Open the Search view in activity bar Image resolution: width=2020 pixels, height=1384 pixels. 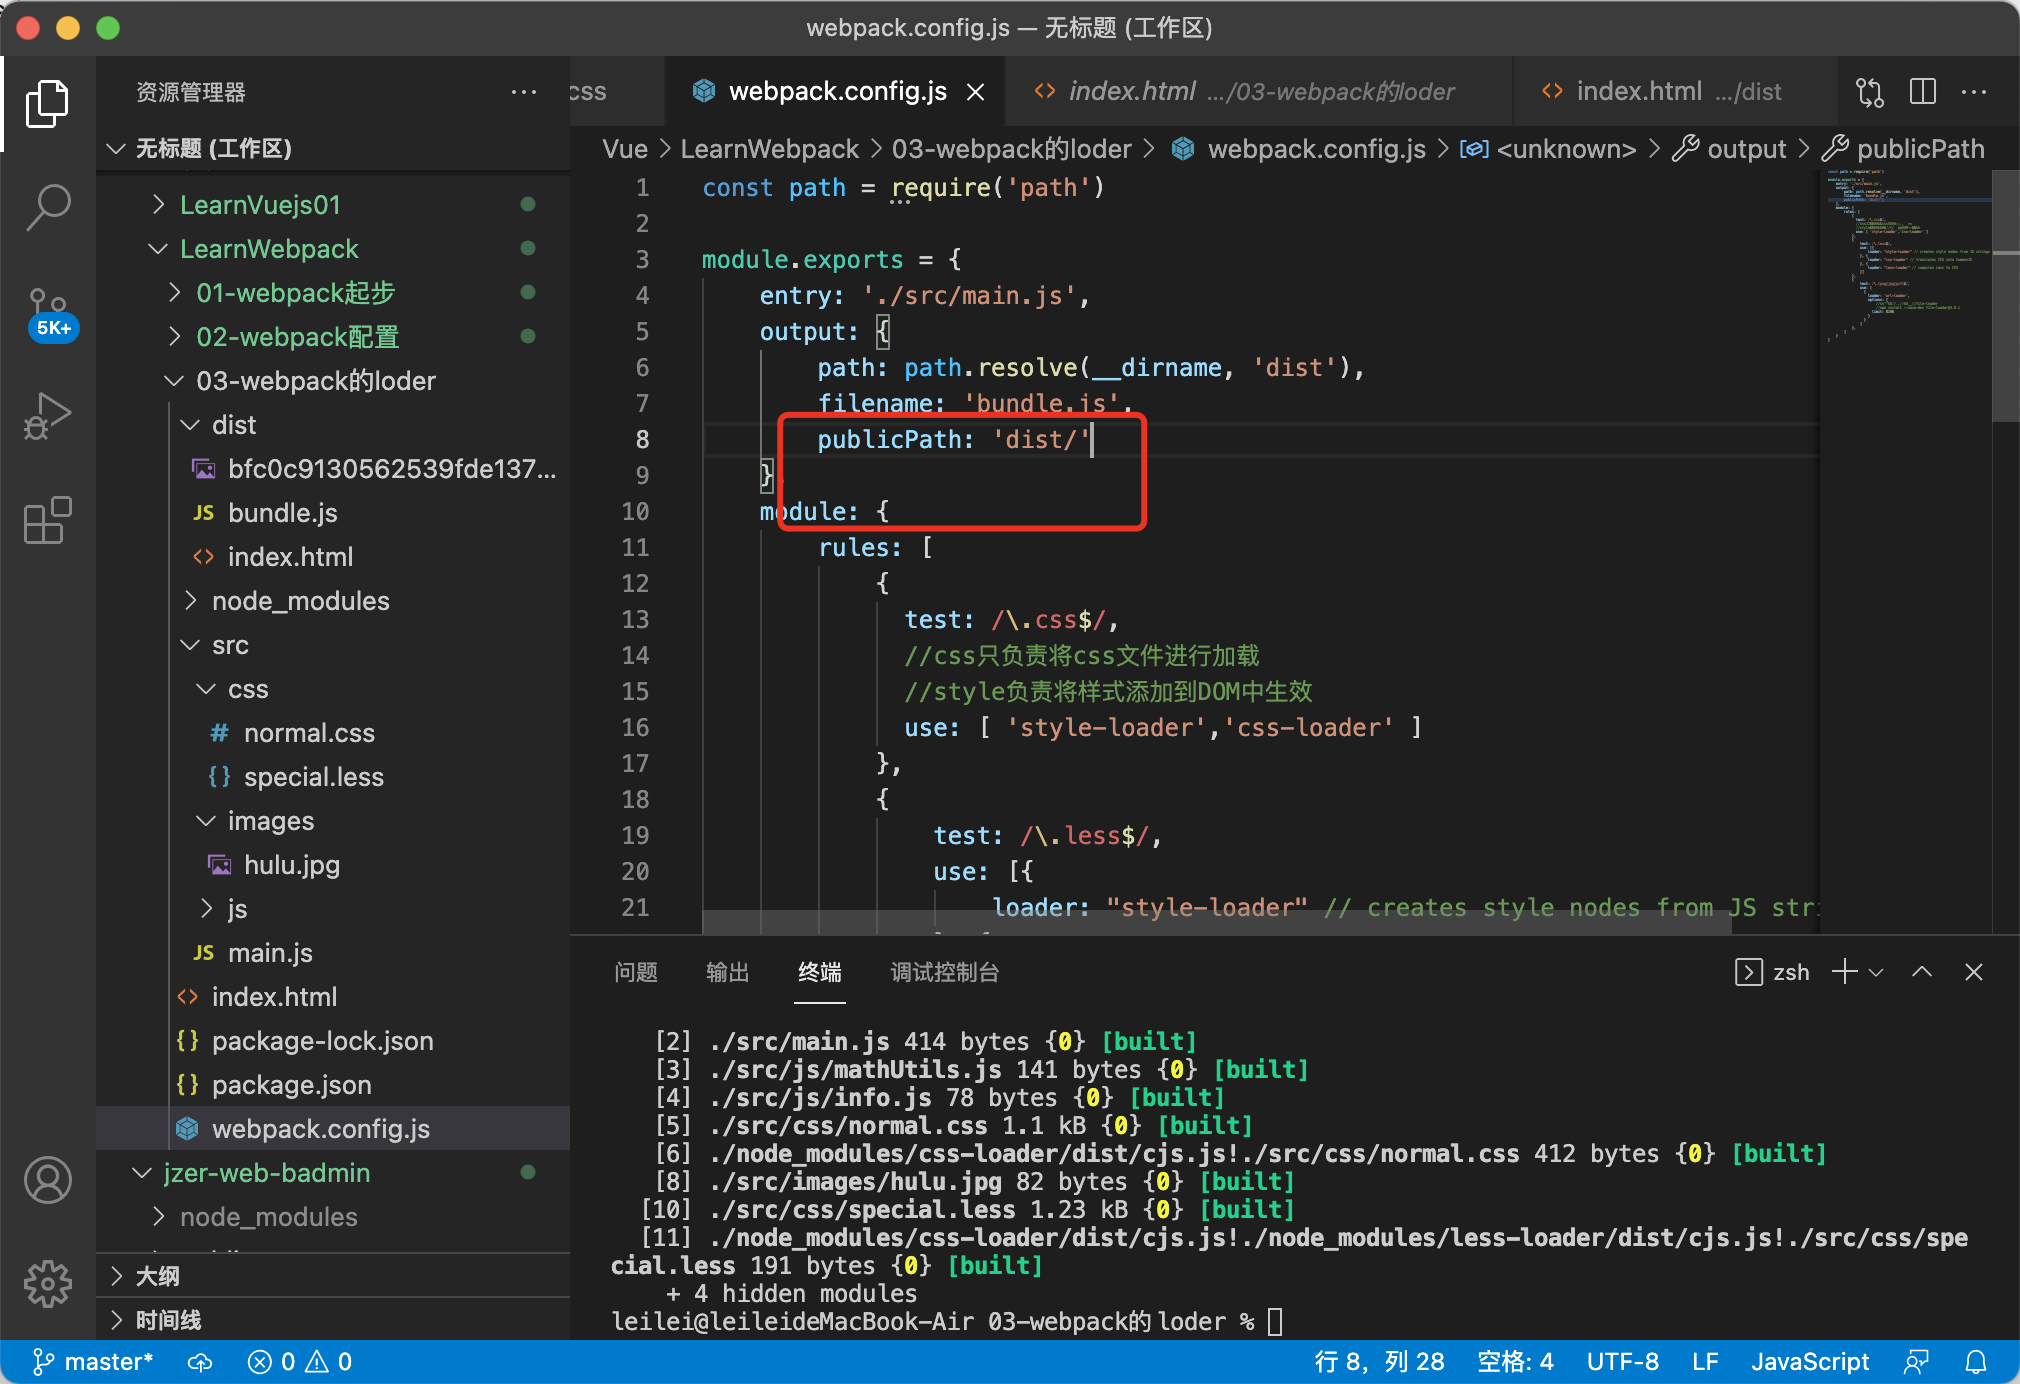click(48, 207)
